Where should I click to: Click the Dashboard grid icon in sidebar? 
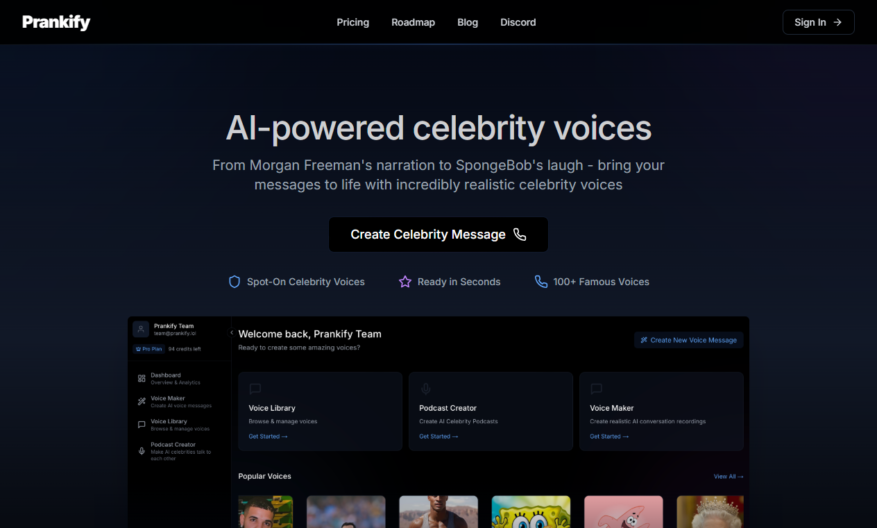142,379
